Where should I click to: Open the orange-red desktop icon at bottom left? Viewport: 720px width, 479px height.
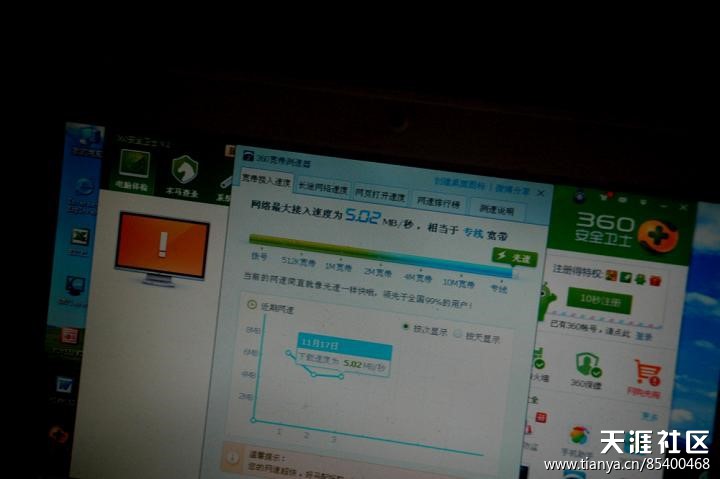[58, 434]
